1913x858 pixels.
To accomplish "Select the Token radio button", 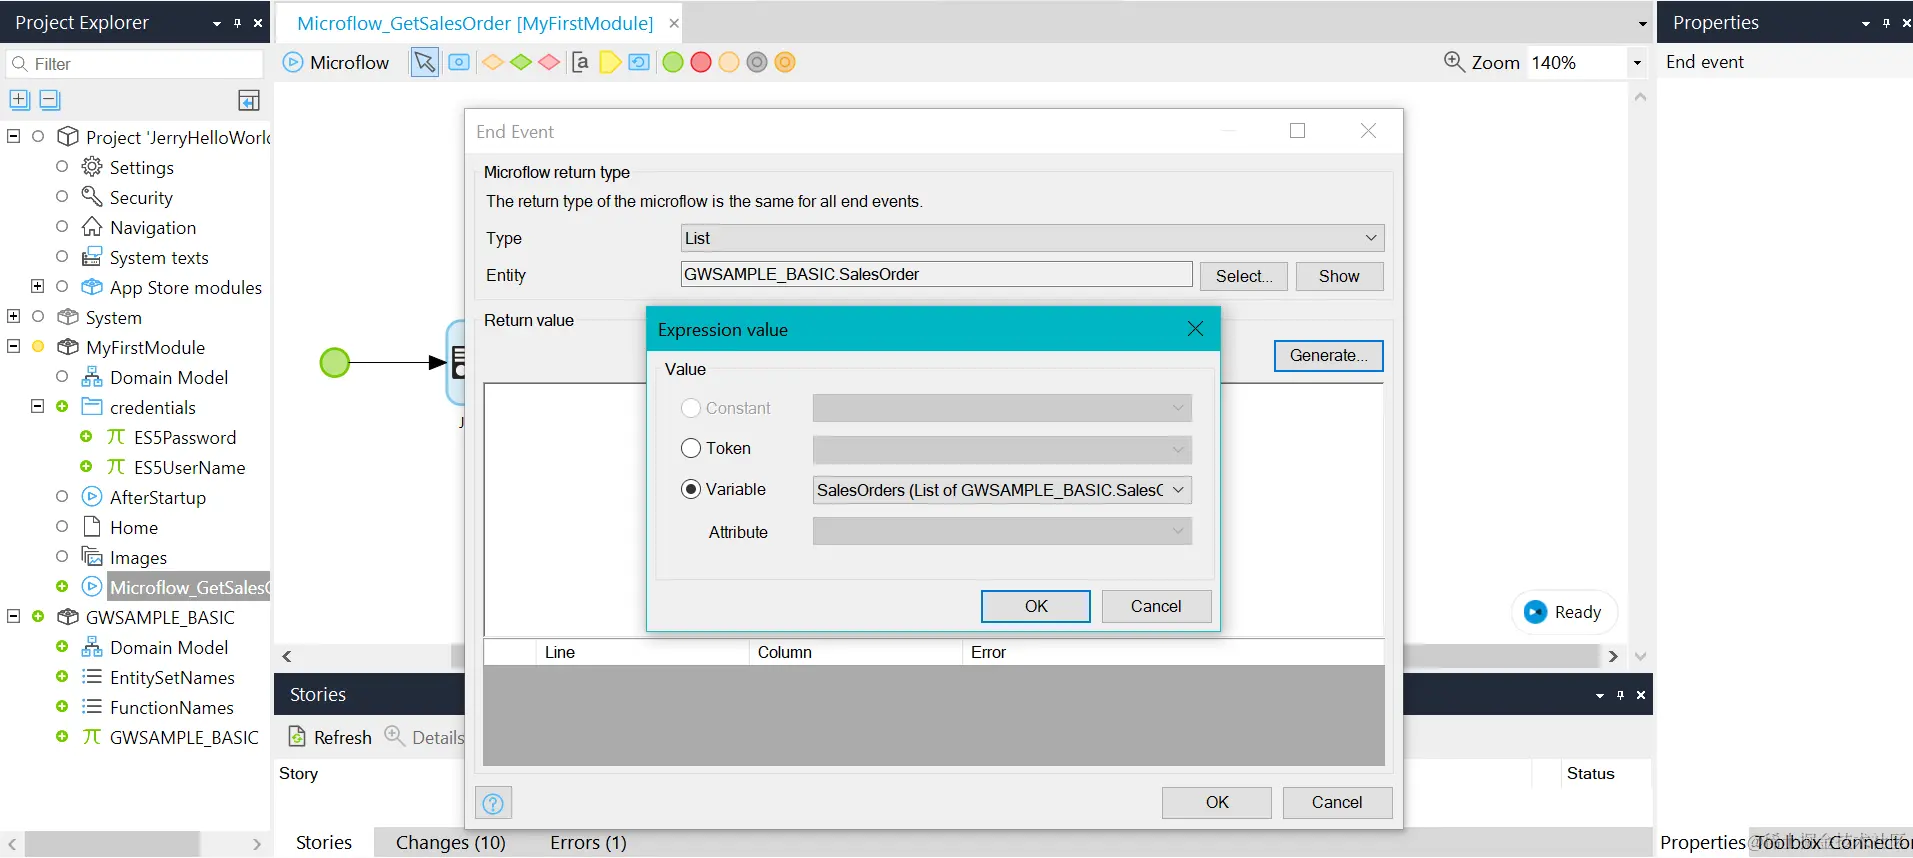I will [691, 448].
